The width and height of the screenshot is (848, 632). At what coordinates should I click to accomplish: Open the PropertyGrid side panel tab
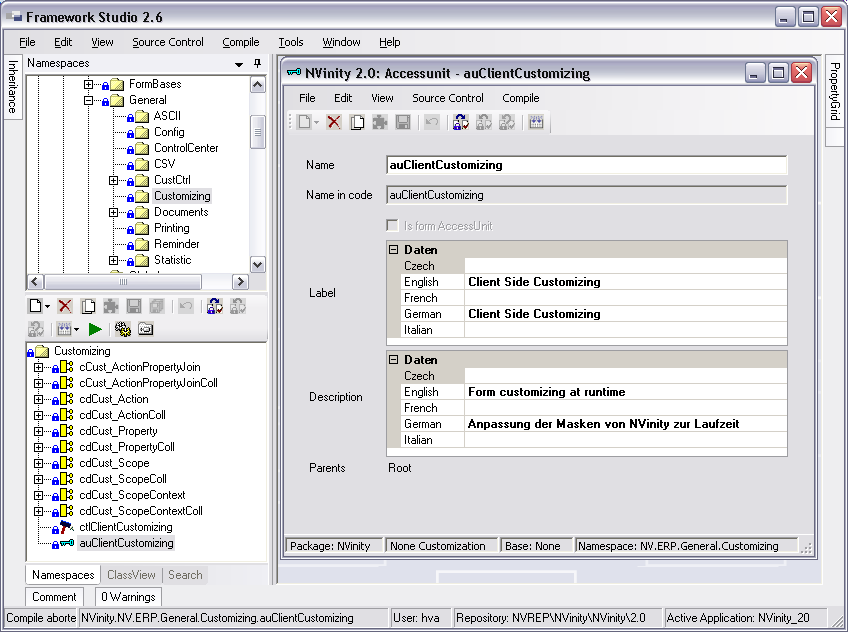834,91
